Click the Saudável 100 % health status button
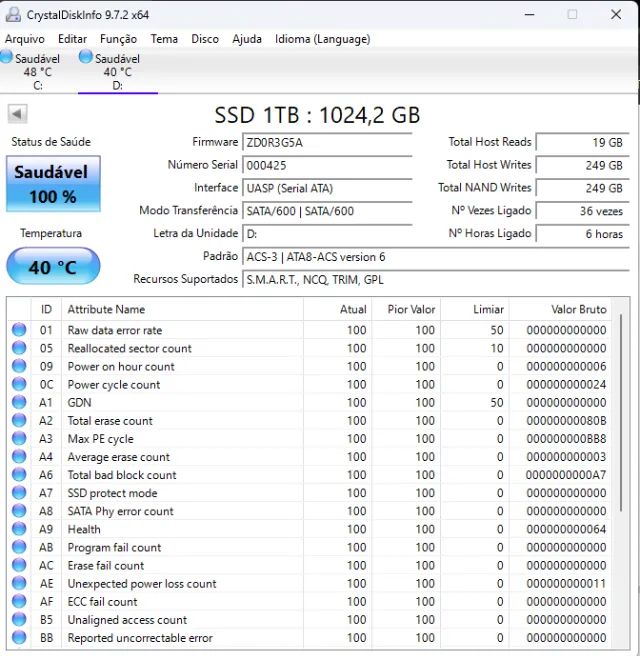This screenshot has width=640, height=656. [53, 184]
